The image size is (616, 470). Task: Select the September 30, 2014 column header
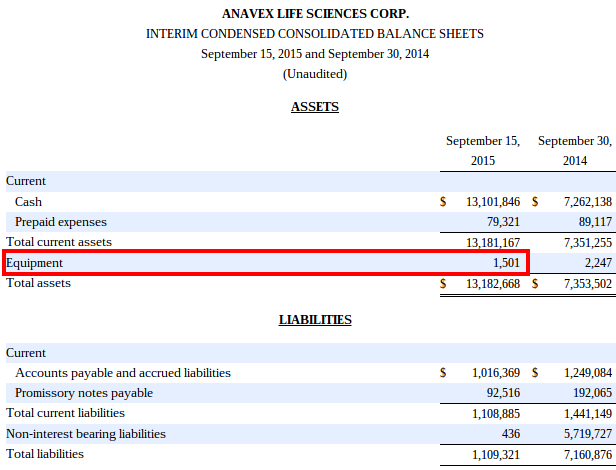(x=575, y=151)
